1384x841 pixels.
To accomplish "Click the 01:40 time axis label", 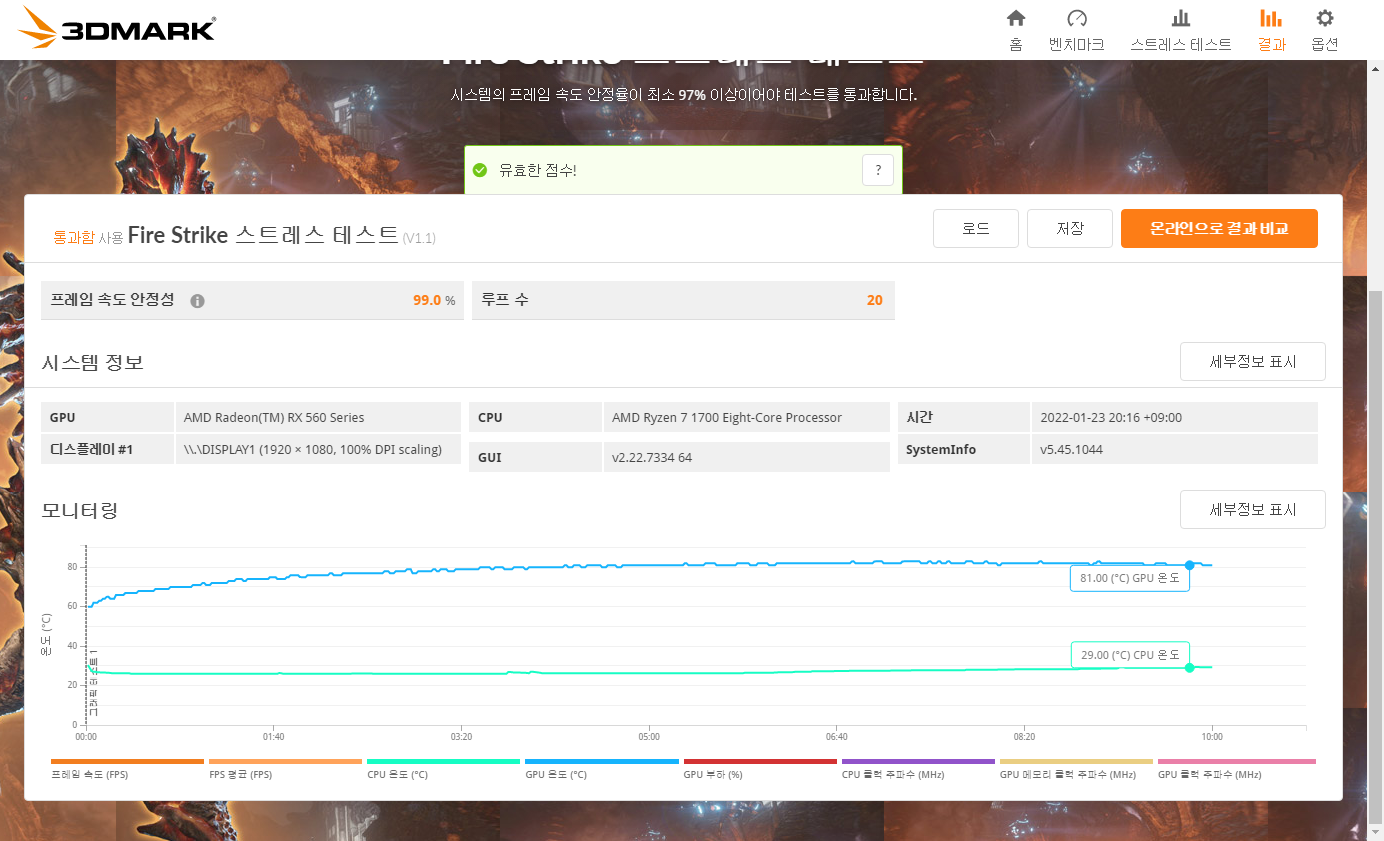I will click(x=273, y=737).
